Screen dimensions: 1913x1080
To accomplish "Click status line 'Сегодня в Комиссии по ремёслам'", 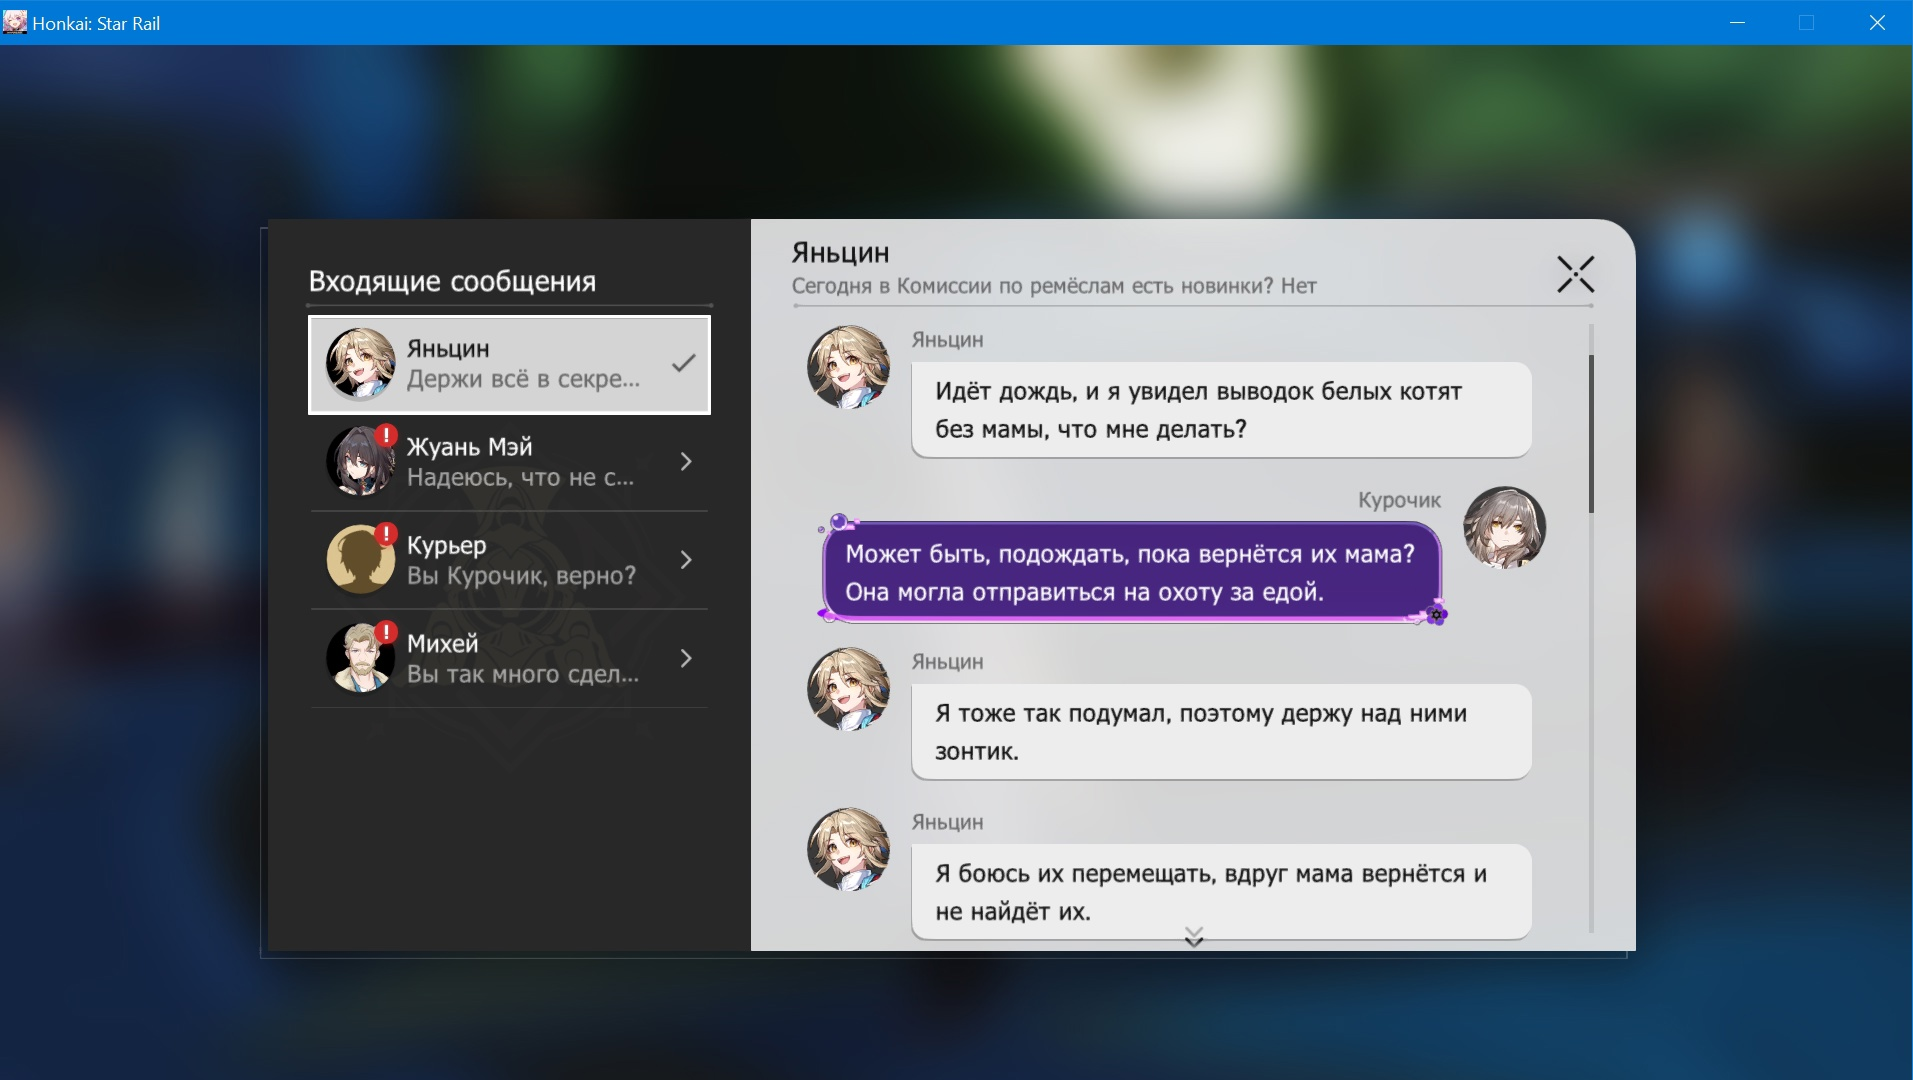I will point(1054,286).
